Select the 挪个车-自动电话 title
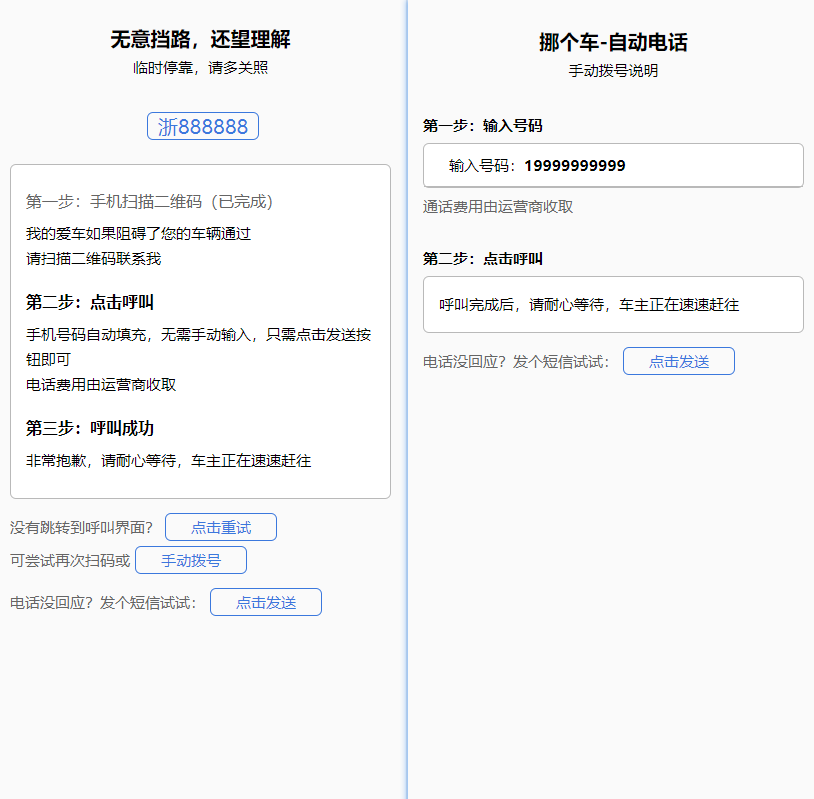 click(613, 43)
